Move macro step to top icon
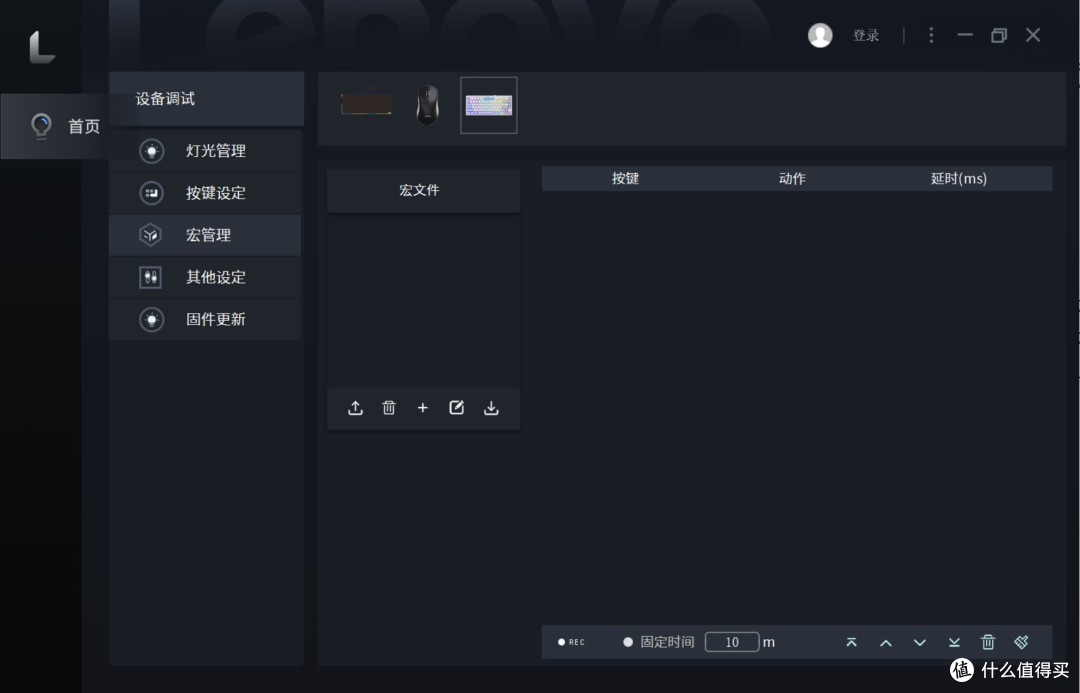1080x693 pixels. click(x=851, y=642)
